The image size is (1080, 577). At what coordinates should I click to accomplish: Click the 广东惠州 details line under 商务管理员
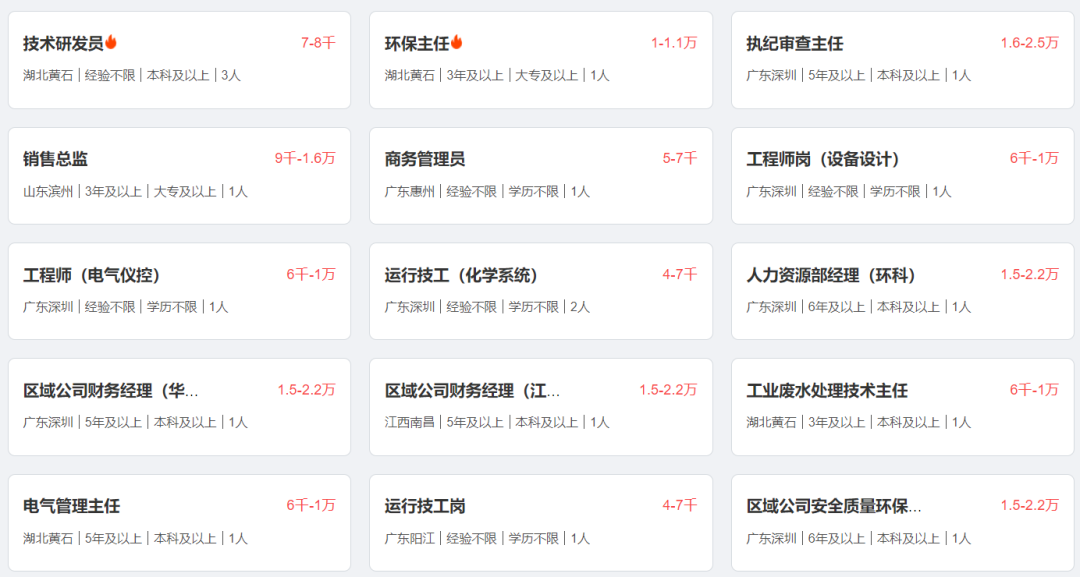487,191
